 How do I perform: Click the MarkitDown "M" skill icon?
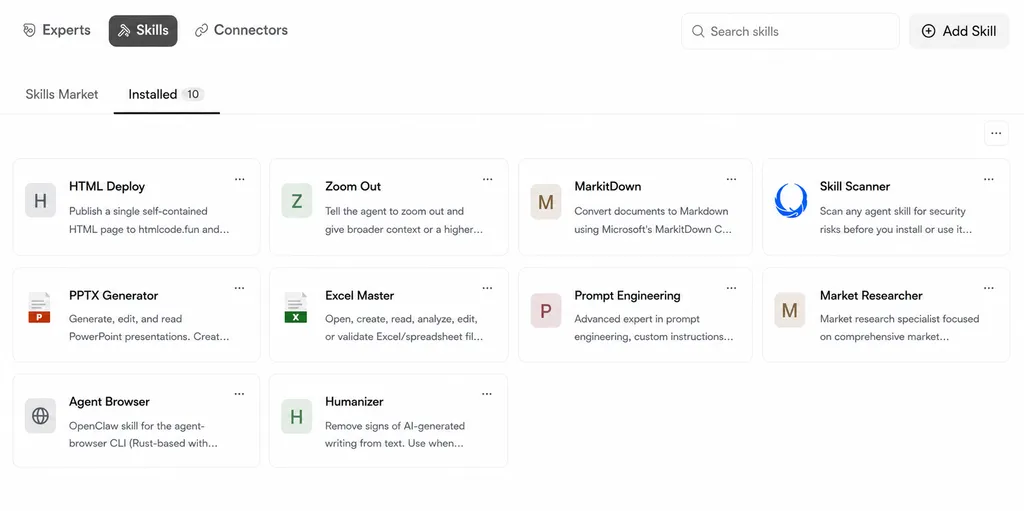(x=546, y=201)
